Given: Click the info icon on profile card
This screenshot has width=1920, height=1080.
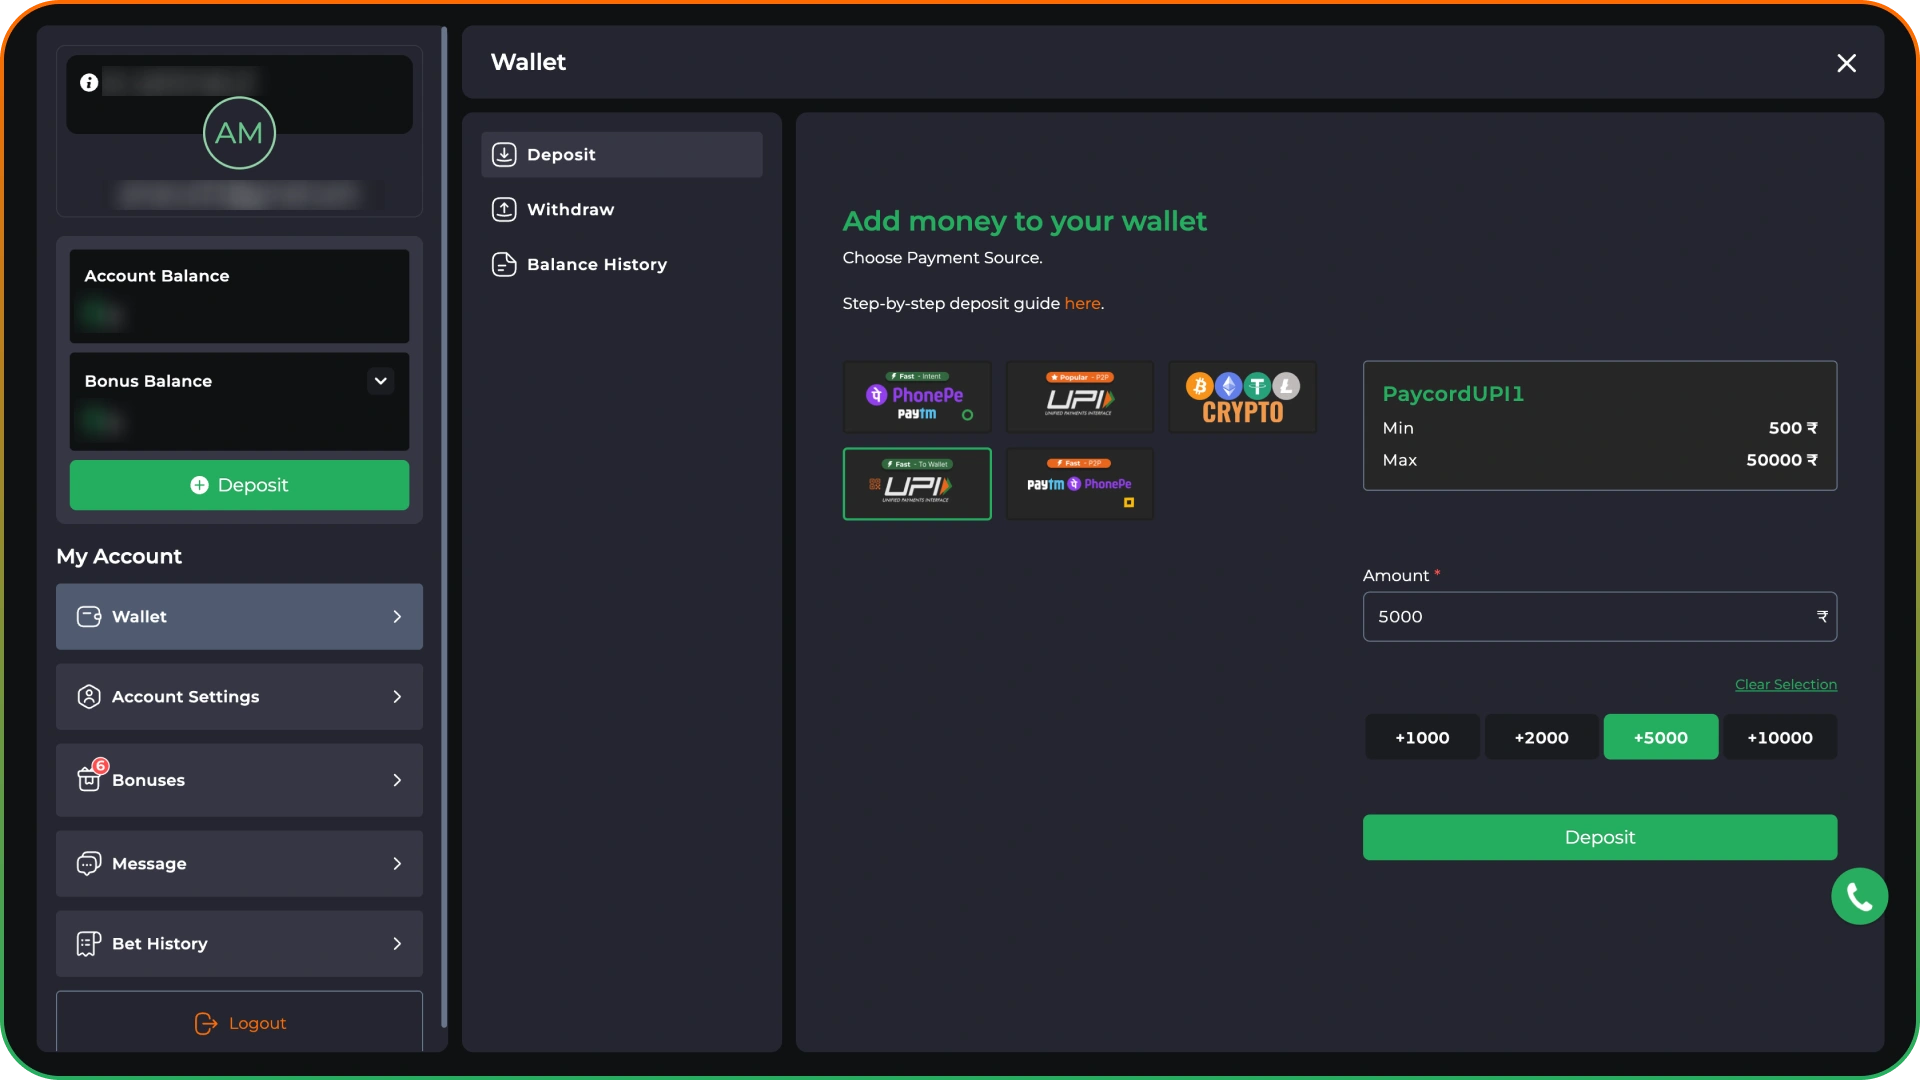Looking at the screenshot, I should coord(89,83).
